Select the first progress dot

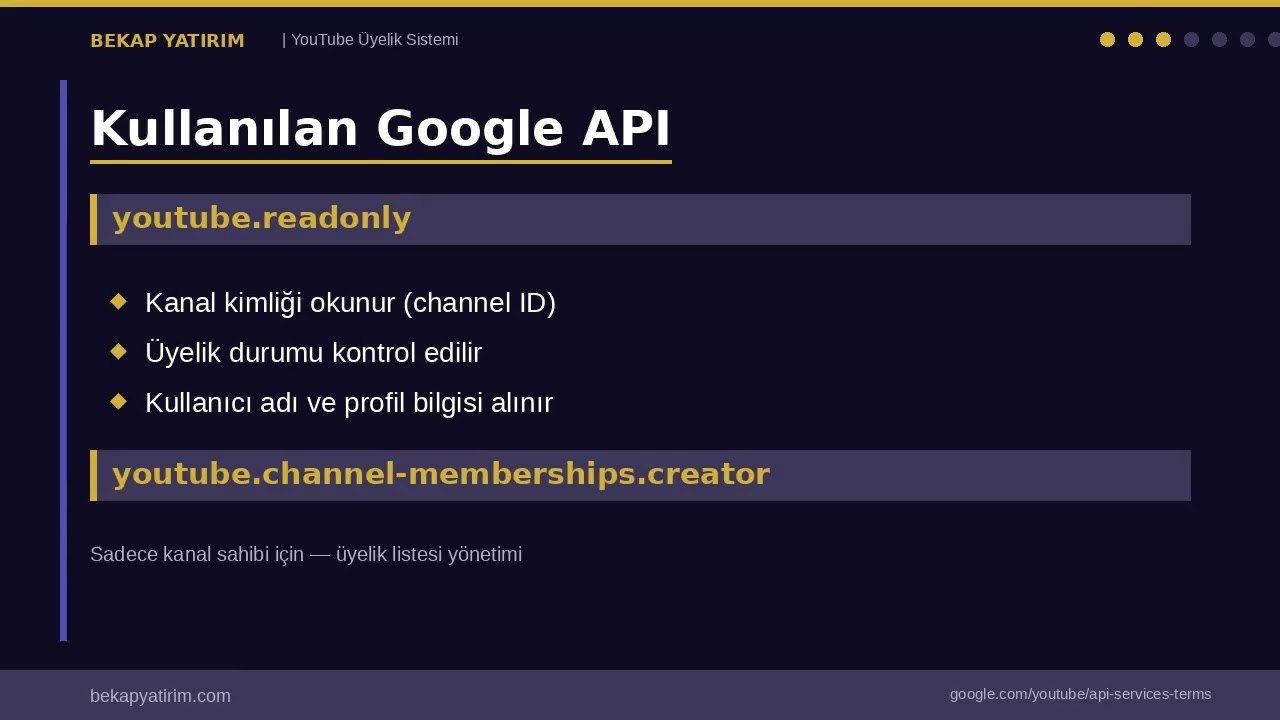[1107, 39]
